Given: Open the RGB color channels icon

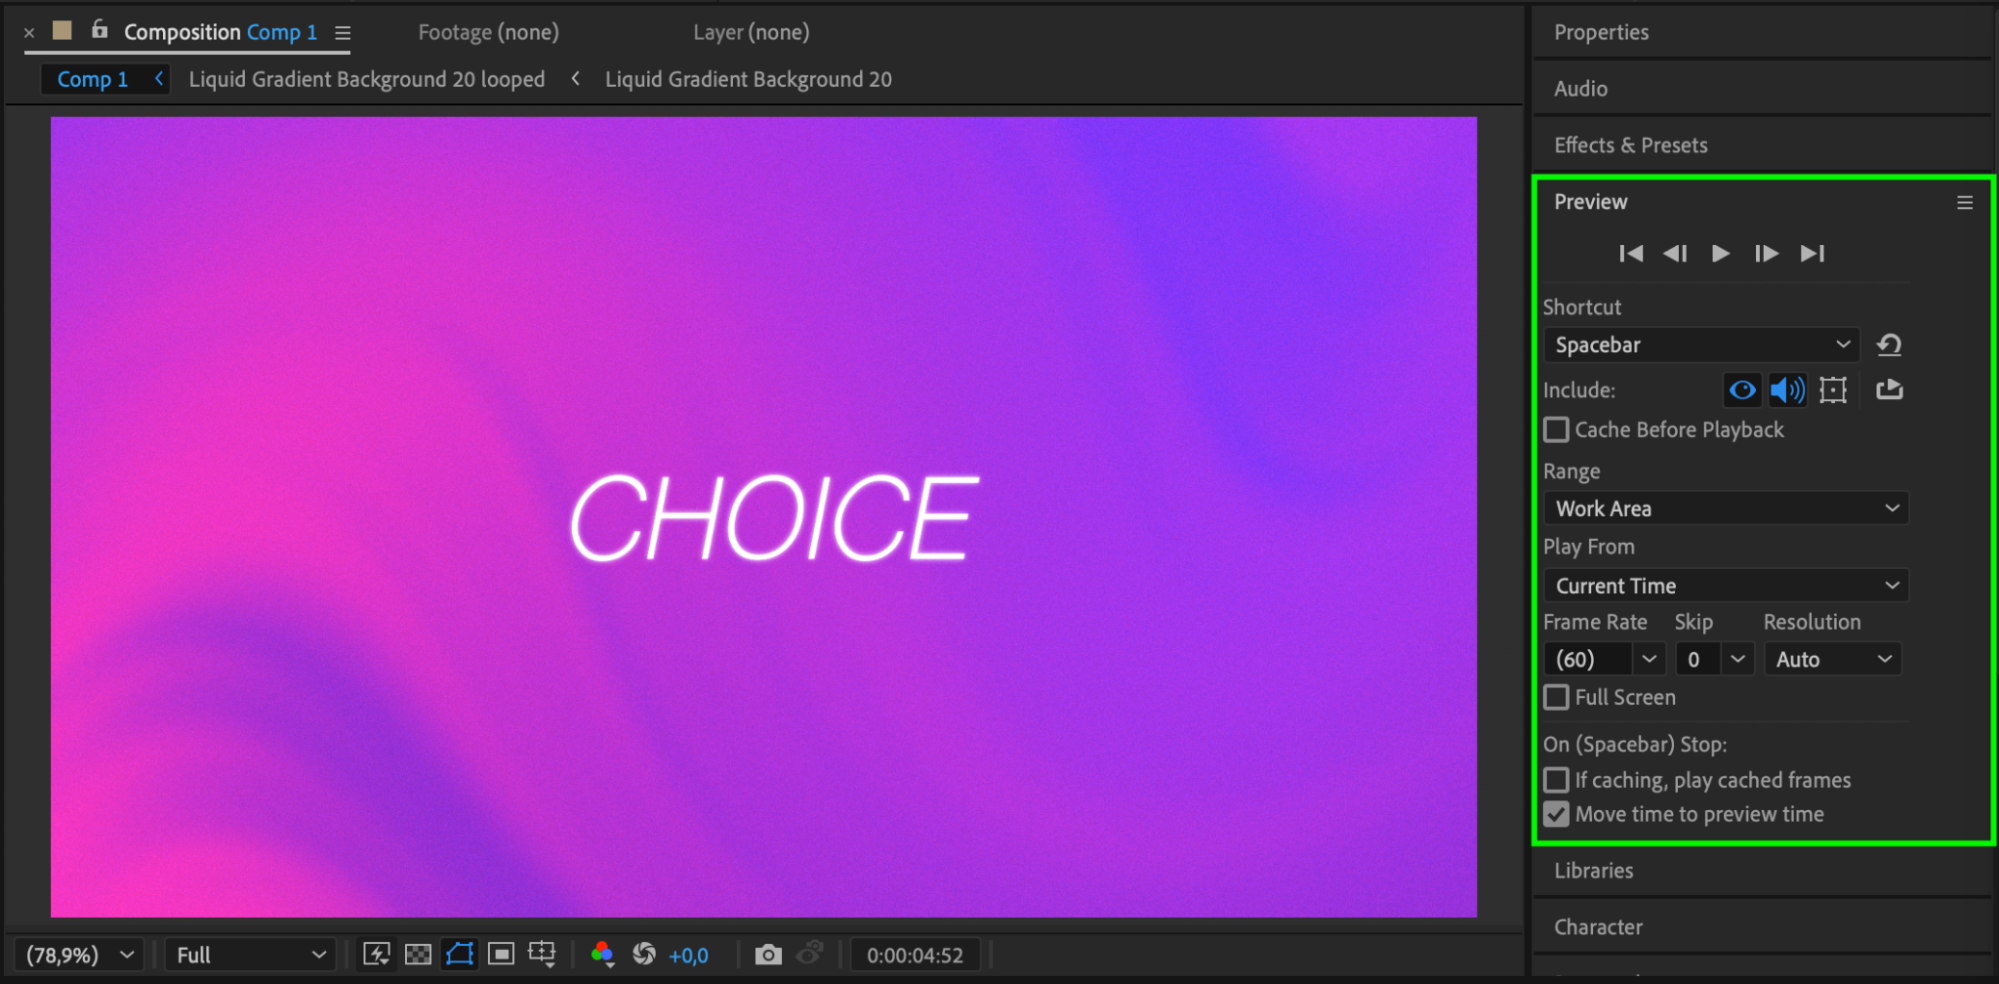Looking at the screenshot, I should [x=602, y=954].
